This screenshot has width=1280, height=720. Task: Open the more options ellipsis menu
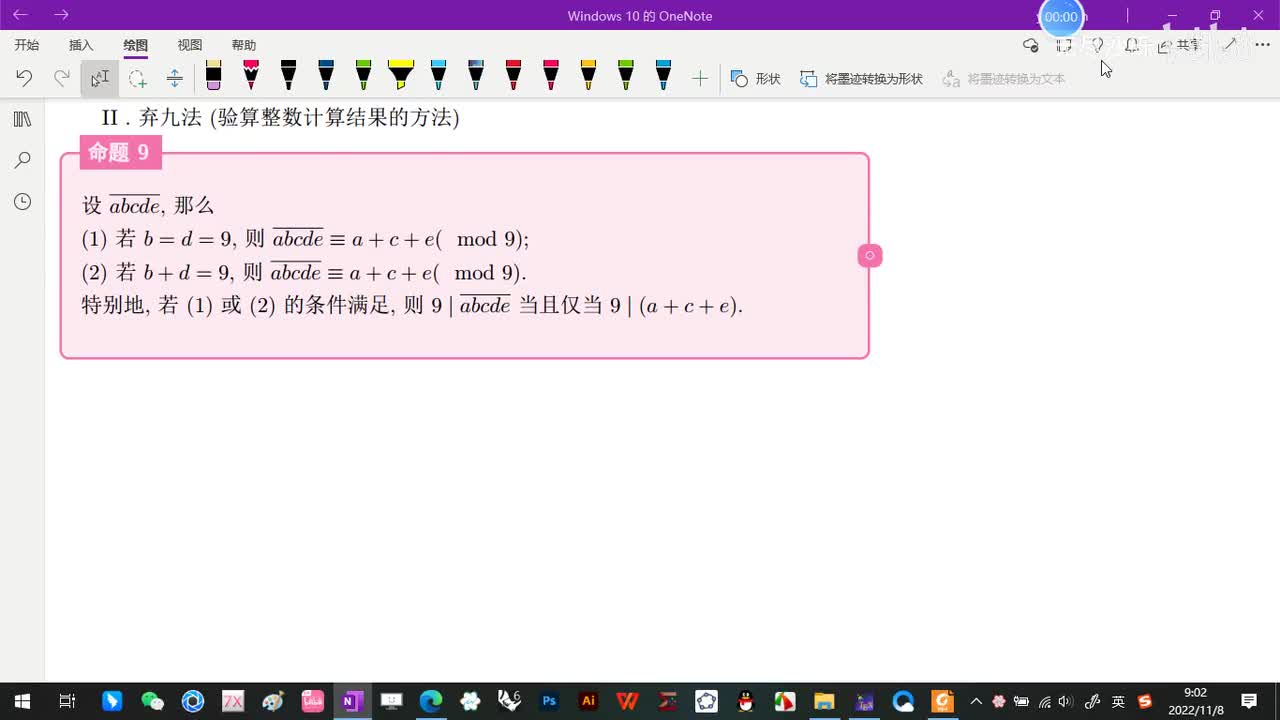click(x=1262, y=45)
